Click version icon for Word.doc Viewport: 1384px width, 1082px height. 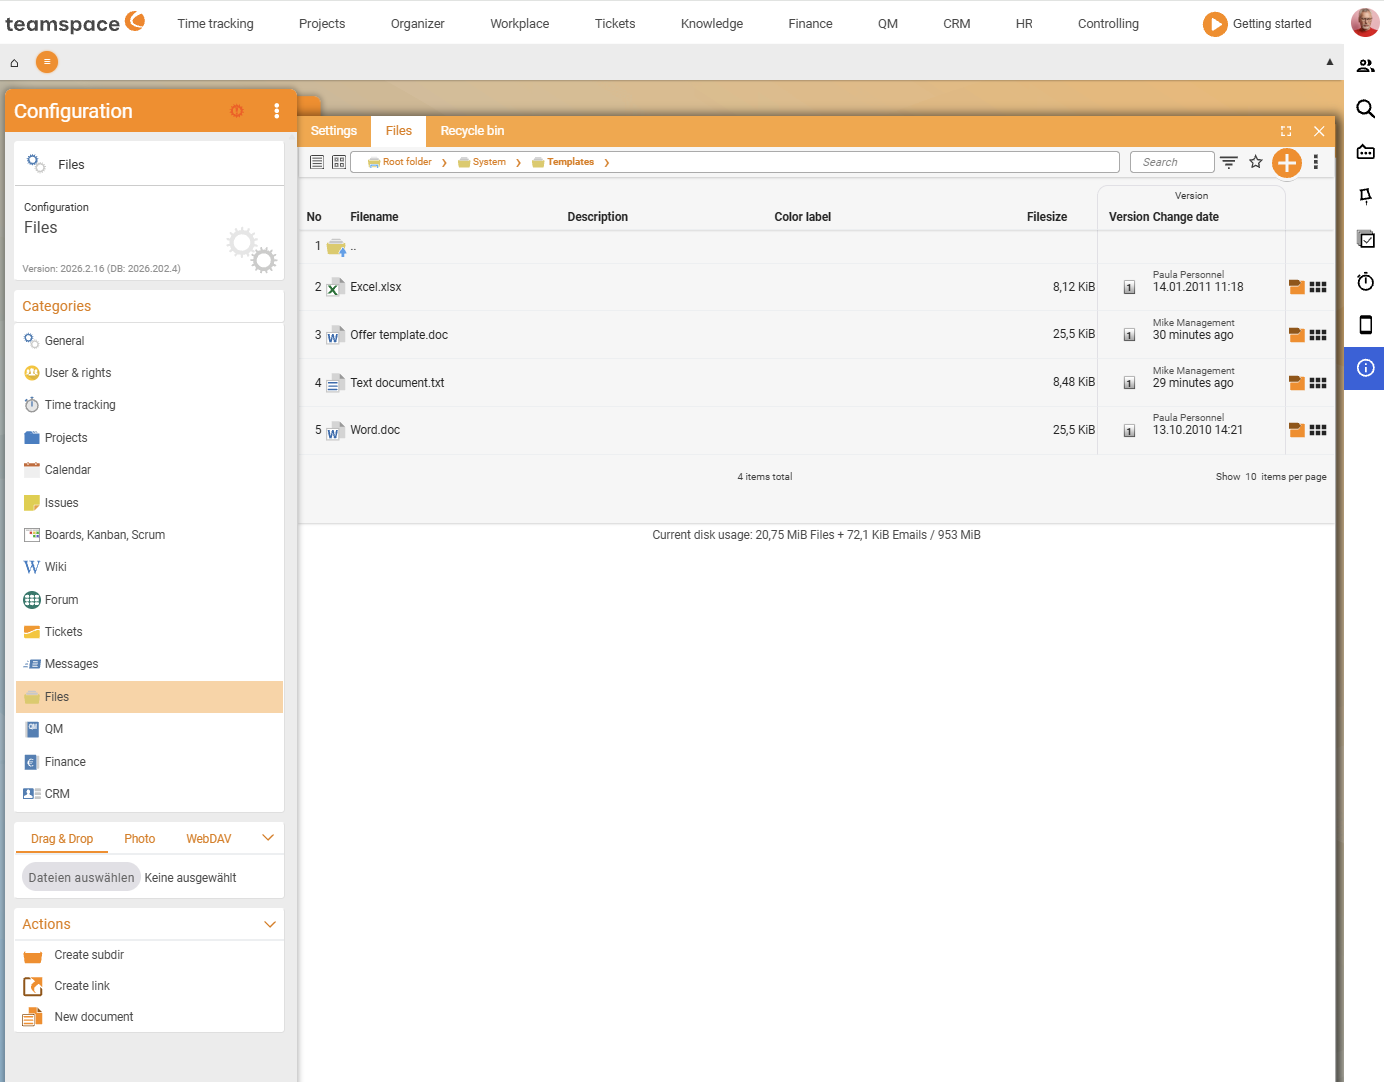pos(1129,431)
